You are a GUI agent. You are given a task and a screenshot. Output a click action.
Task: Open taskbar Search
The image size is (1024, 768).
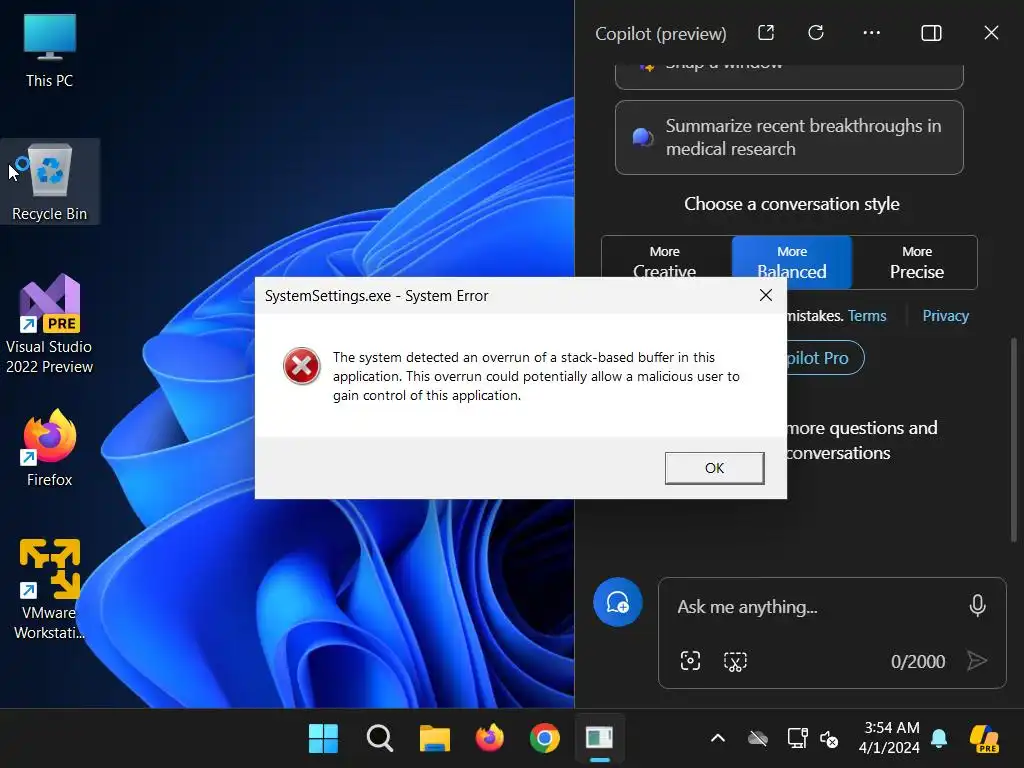(x=379, y=739)
